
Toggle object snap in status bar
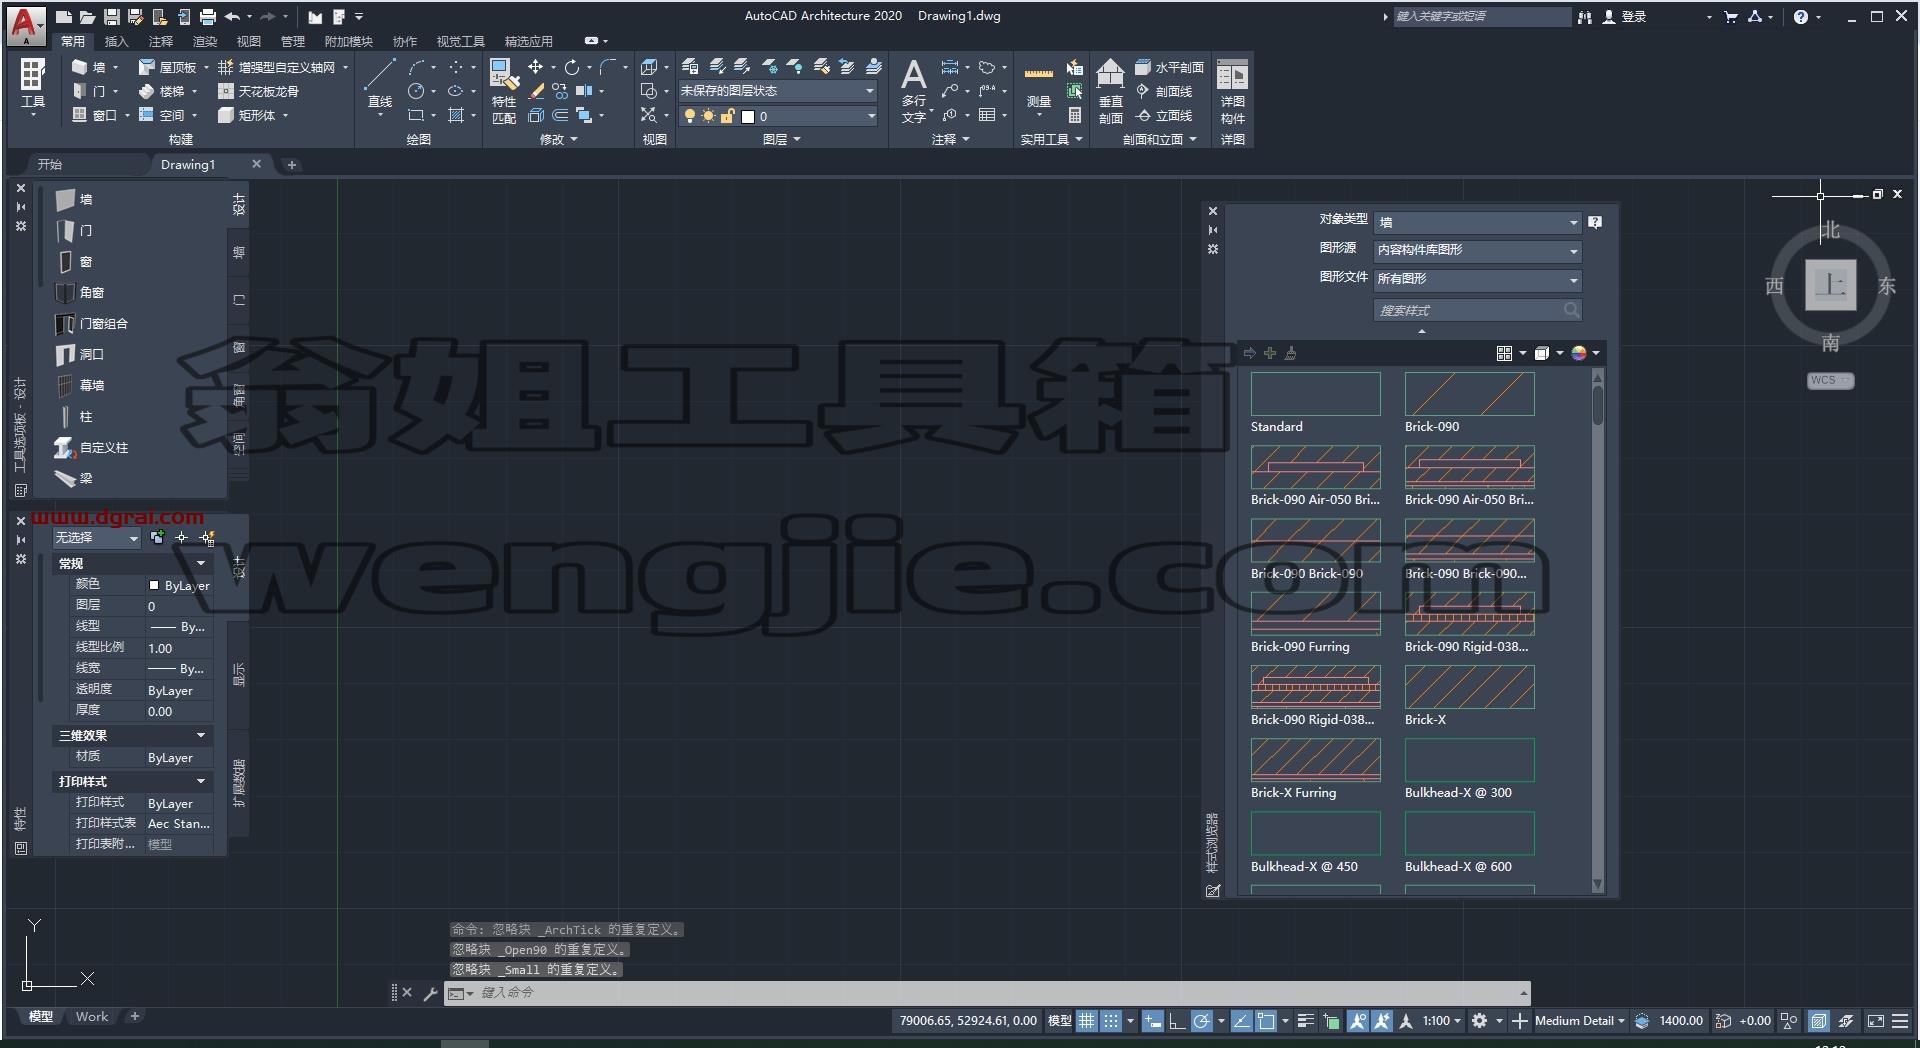[x=1266, y=1021]
